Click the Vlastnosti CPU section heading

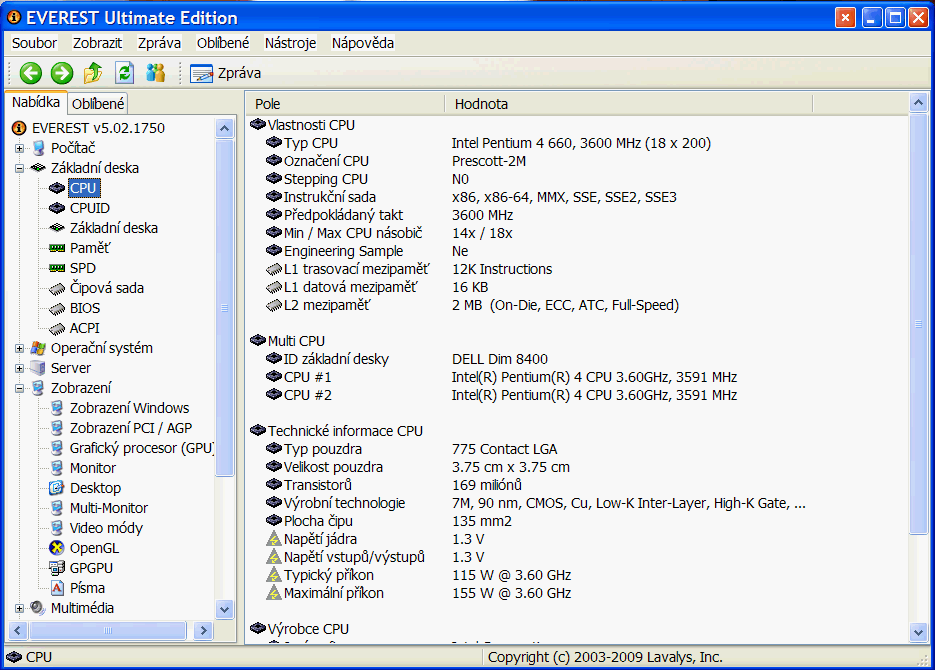(x=311, y=125)
